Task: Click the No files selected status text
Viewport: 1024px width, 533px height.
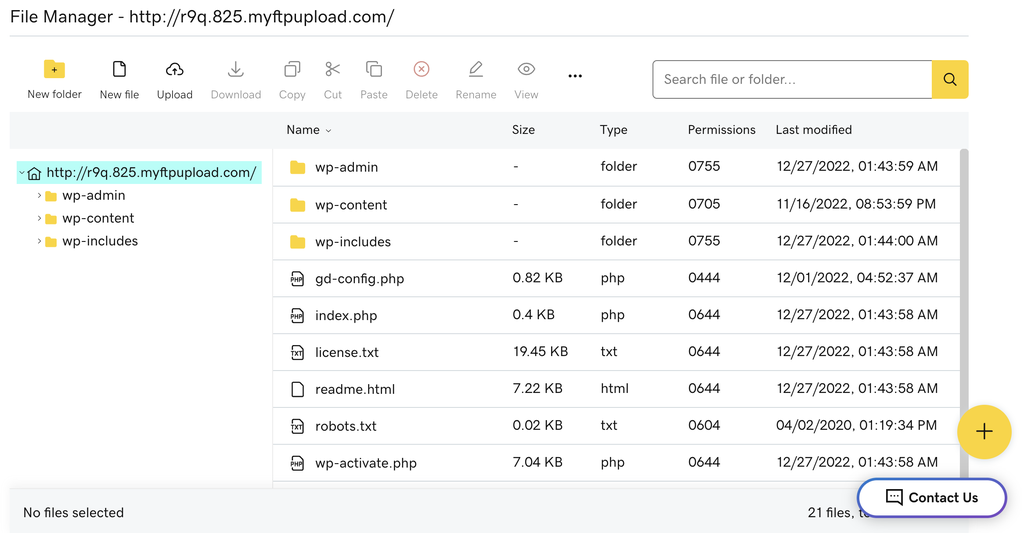Action: 73,513
